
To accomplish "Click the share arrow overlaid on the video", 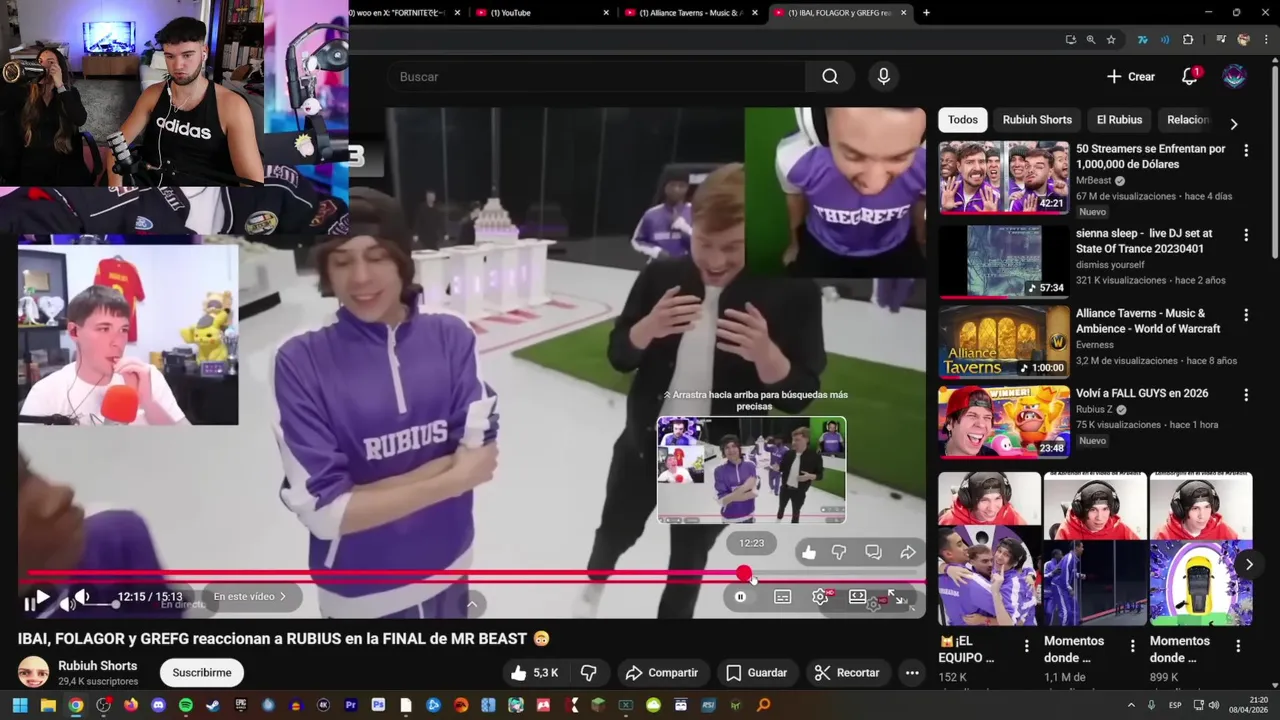I will click(908, 552).
